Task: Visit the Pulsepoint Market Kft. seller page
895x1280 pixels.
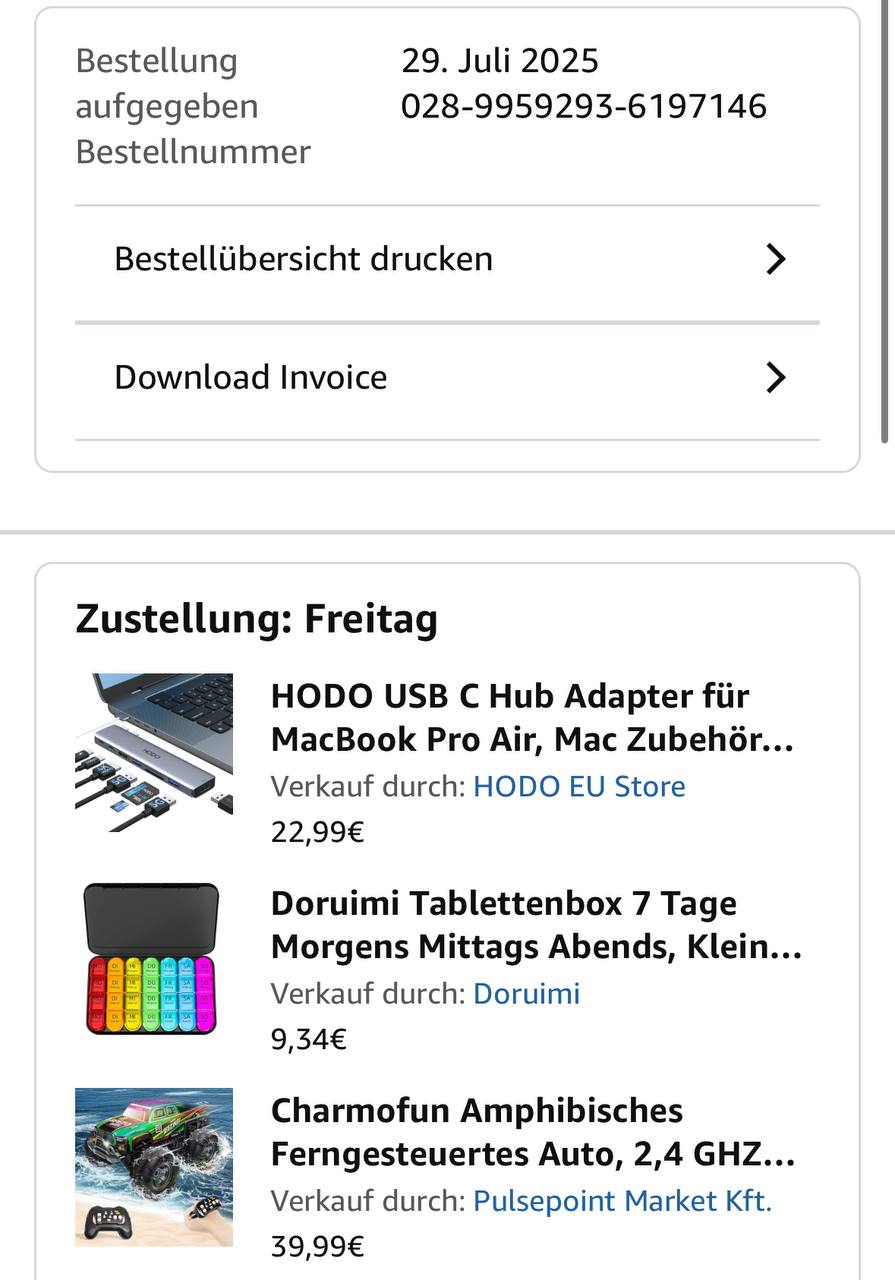Action: coord(622,1201)
